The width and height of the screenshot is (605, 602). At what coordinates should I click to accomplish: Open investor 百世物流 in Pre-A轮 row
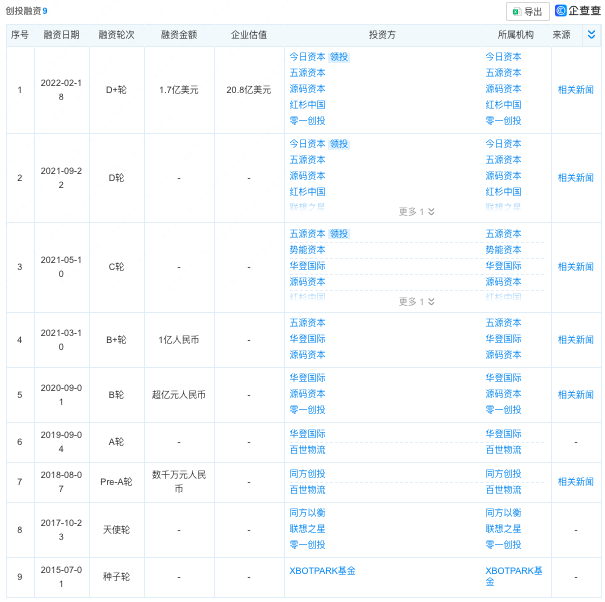[x=308, y=490]
